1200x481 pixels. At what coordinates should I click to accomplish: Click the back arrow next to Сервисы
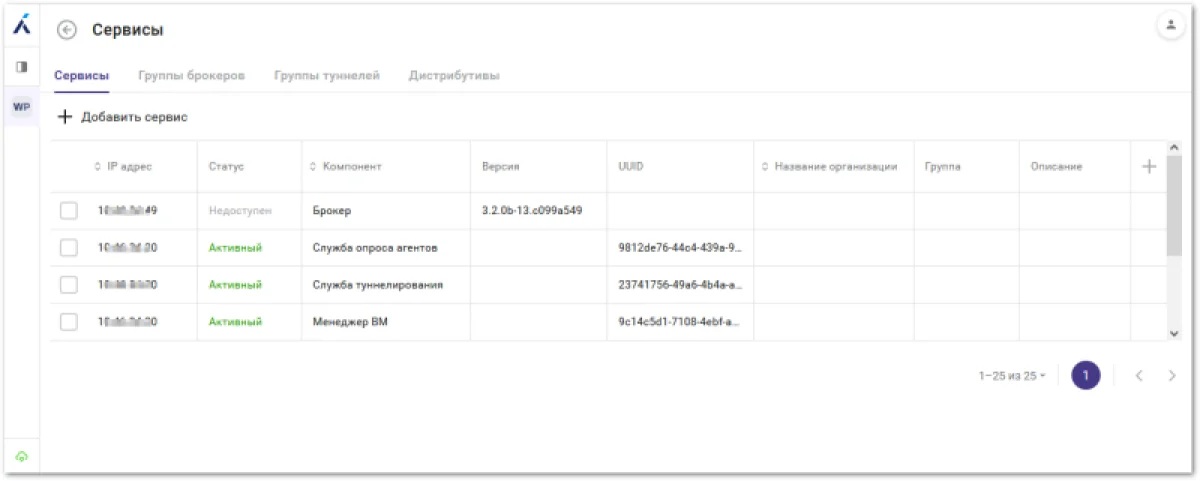(x=67, y=30)
